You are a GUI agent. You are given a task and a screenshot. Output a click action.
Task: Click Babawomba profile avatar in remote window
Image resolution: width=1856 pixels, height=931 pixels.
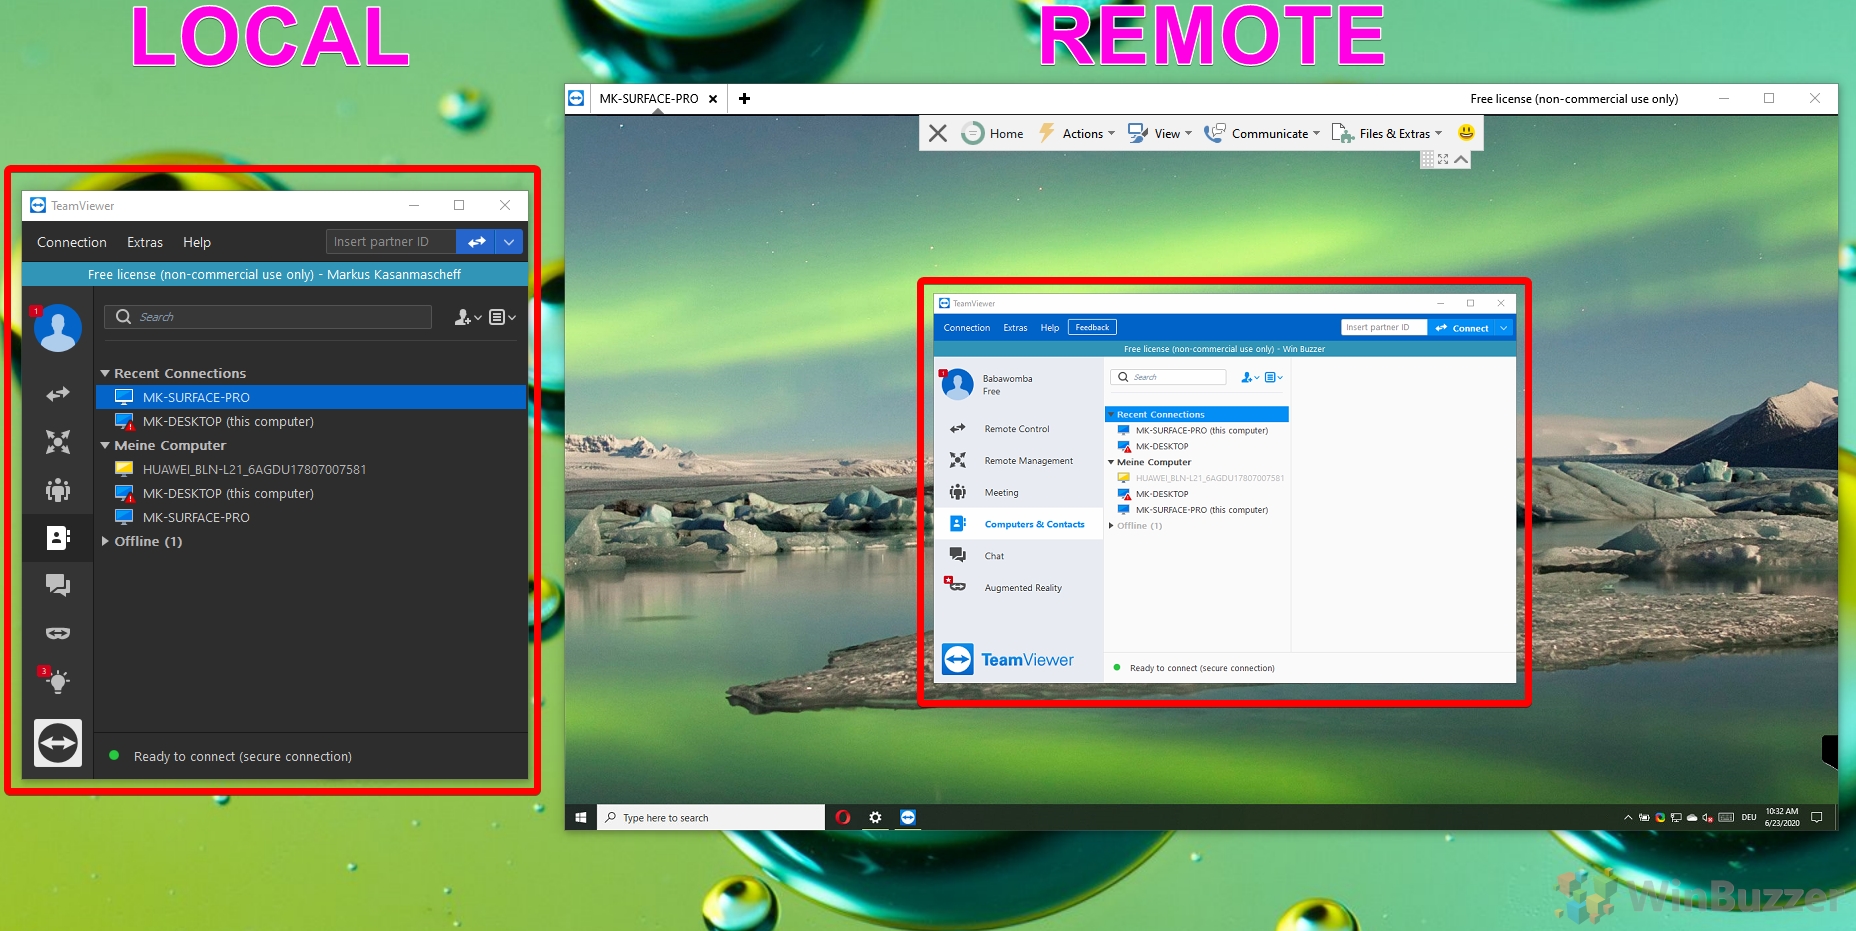[957, 384]
